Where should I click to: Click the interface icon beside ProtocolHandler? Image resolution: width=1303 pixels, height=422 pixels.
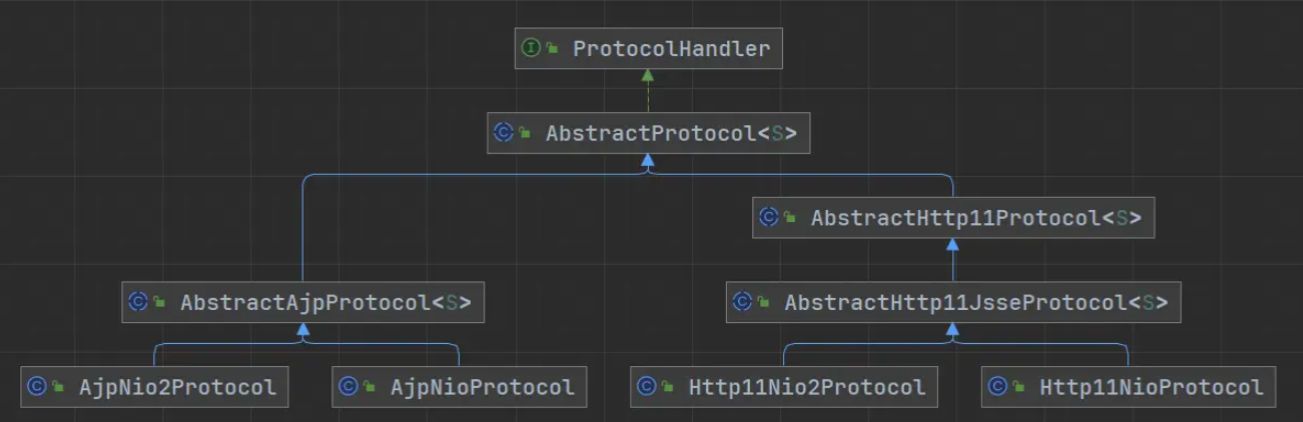point(531,49)
